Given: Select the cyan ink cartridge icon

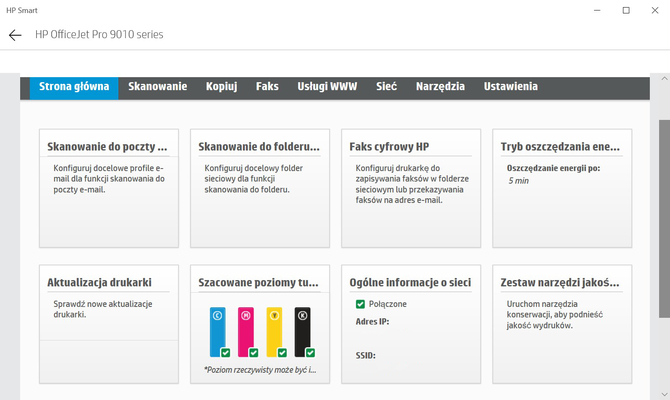Looking at the screenshot, I should click(217, 332).
